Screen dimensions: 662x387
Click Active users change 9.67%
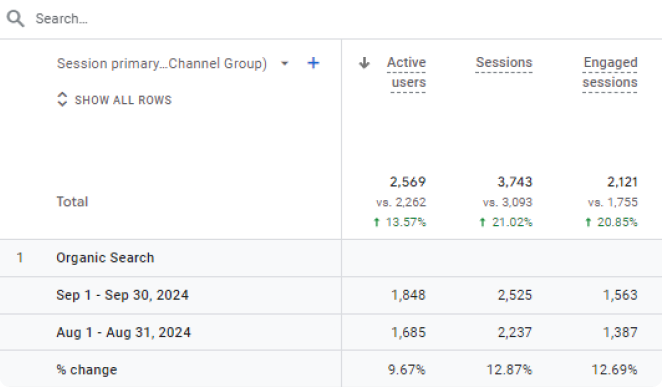tap(407, 370)
